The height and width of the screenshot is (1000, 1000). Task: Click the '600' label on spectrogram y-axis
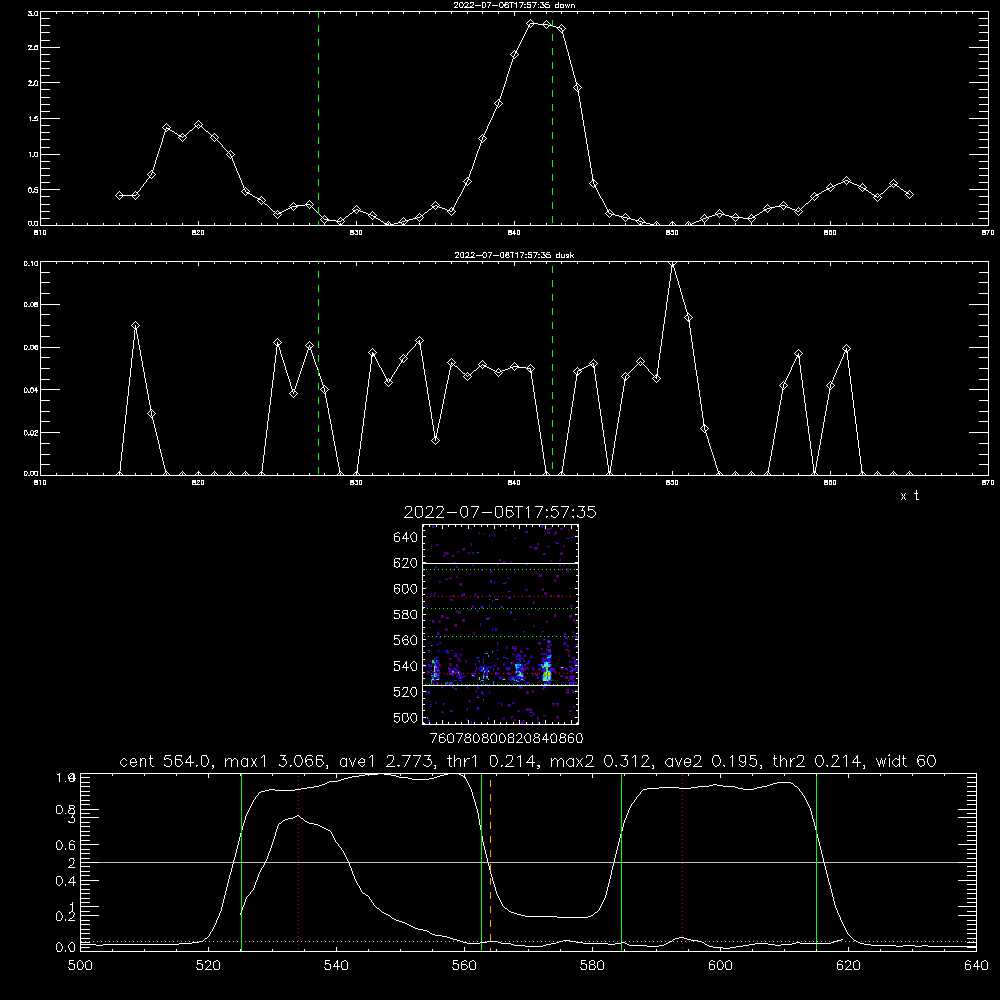406,589
